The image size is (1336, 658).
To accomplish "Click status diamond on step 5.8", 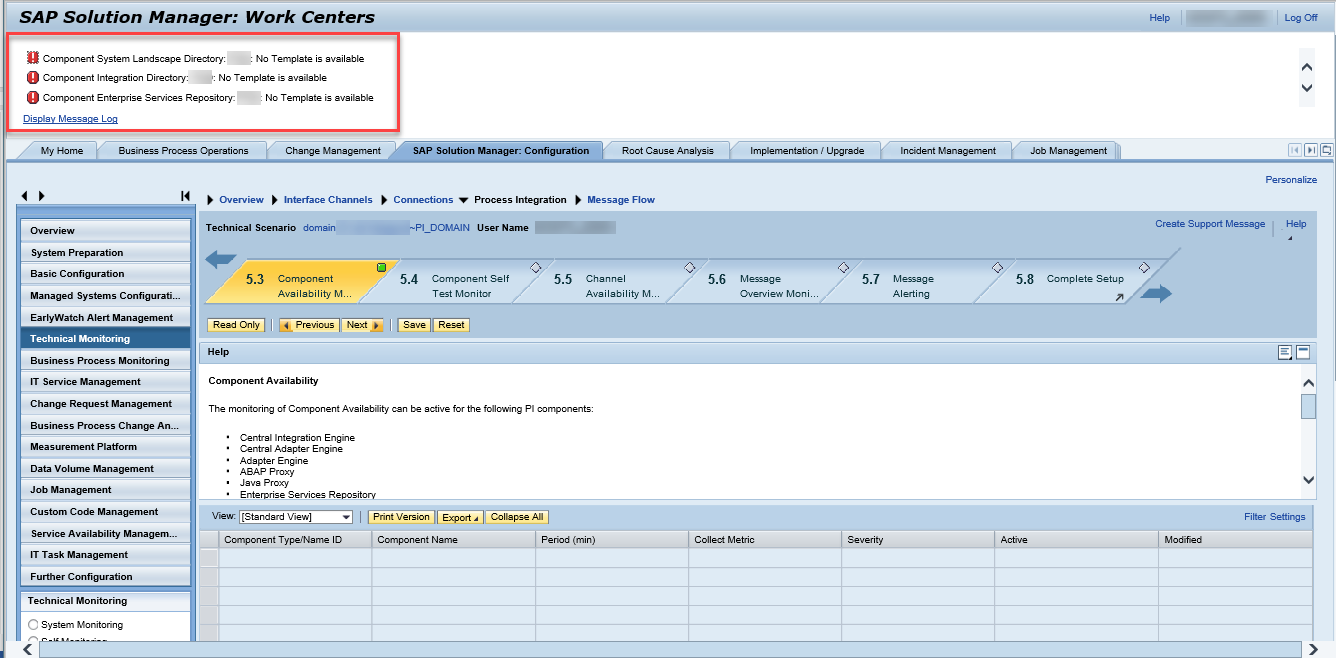I will point(1144,268).
